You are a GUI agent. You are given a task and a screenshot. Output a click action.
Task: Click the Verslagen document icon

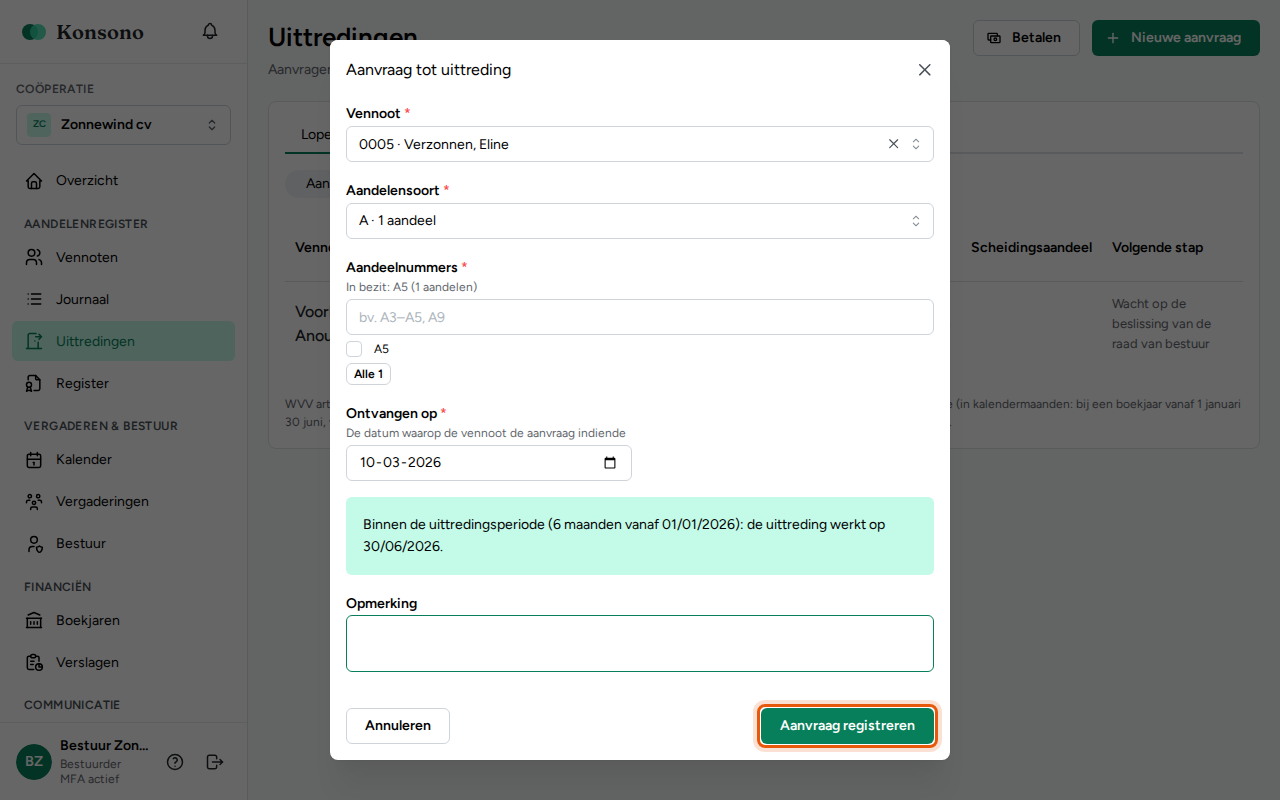coord(34,662)
